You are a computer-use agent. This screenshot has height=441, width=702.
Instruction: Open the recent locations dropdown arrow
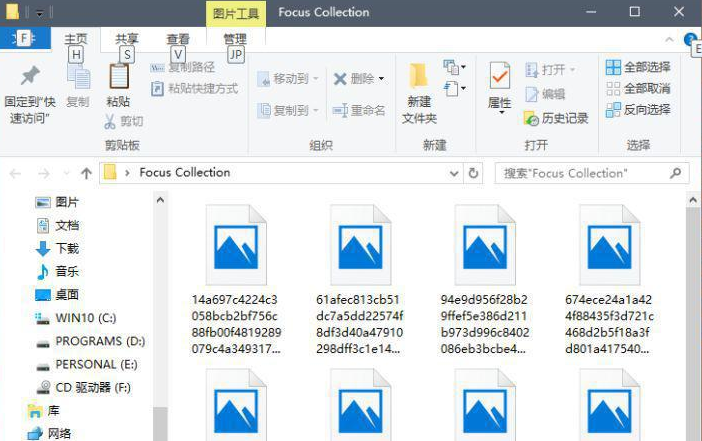(67, 173)
